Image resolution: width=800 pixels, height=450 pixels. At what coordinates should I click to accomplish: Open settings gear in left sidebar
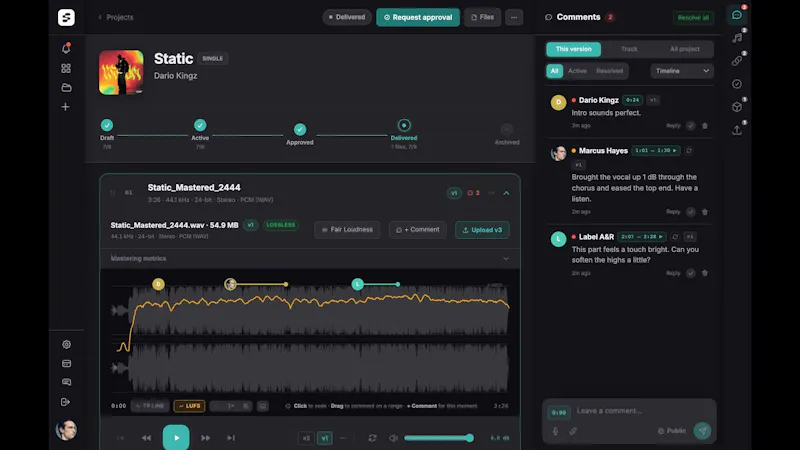click(66, 344)
